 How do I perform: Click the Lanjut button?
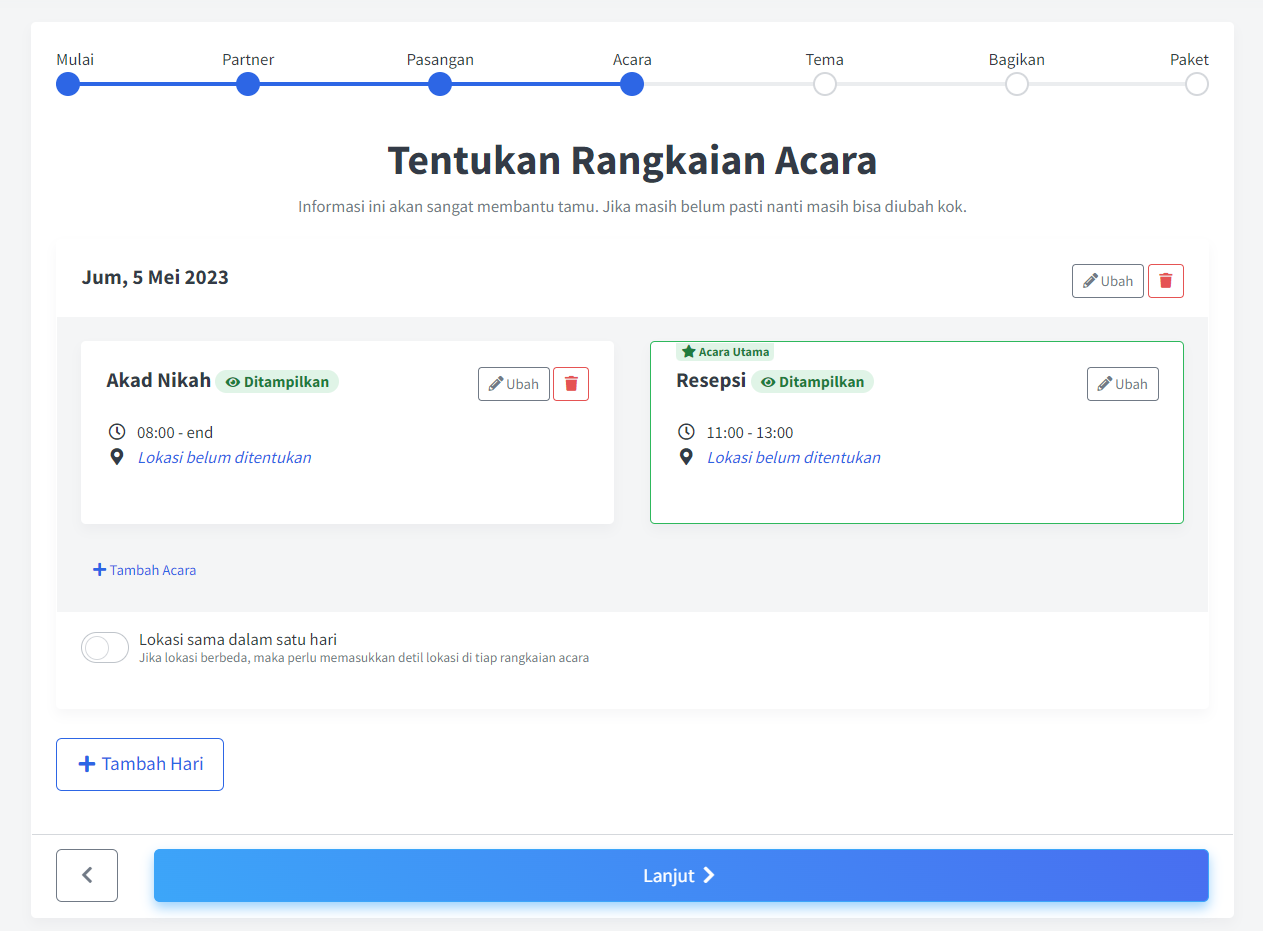[x=681, y=875]
